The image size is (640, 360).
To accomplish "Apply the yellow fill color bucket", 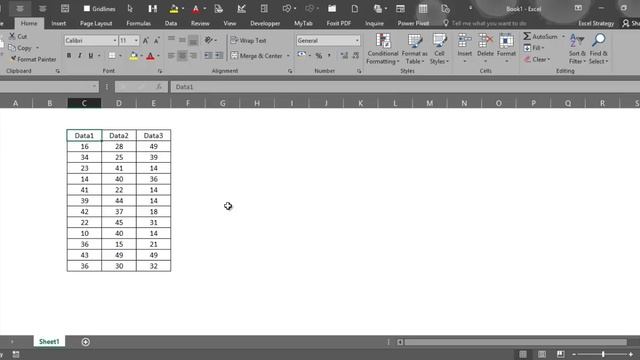I will coord(133,56).
